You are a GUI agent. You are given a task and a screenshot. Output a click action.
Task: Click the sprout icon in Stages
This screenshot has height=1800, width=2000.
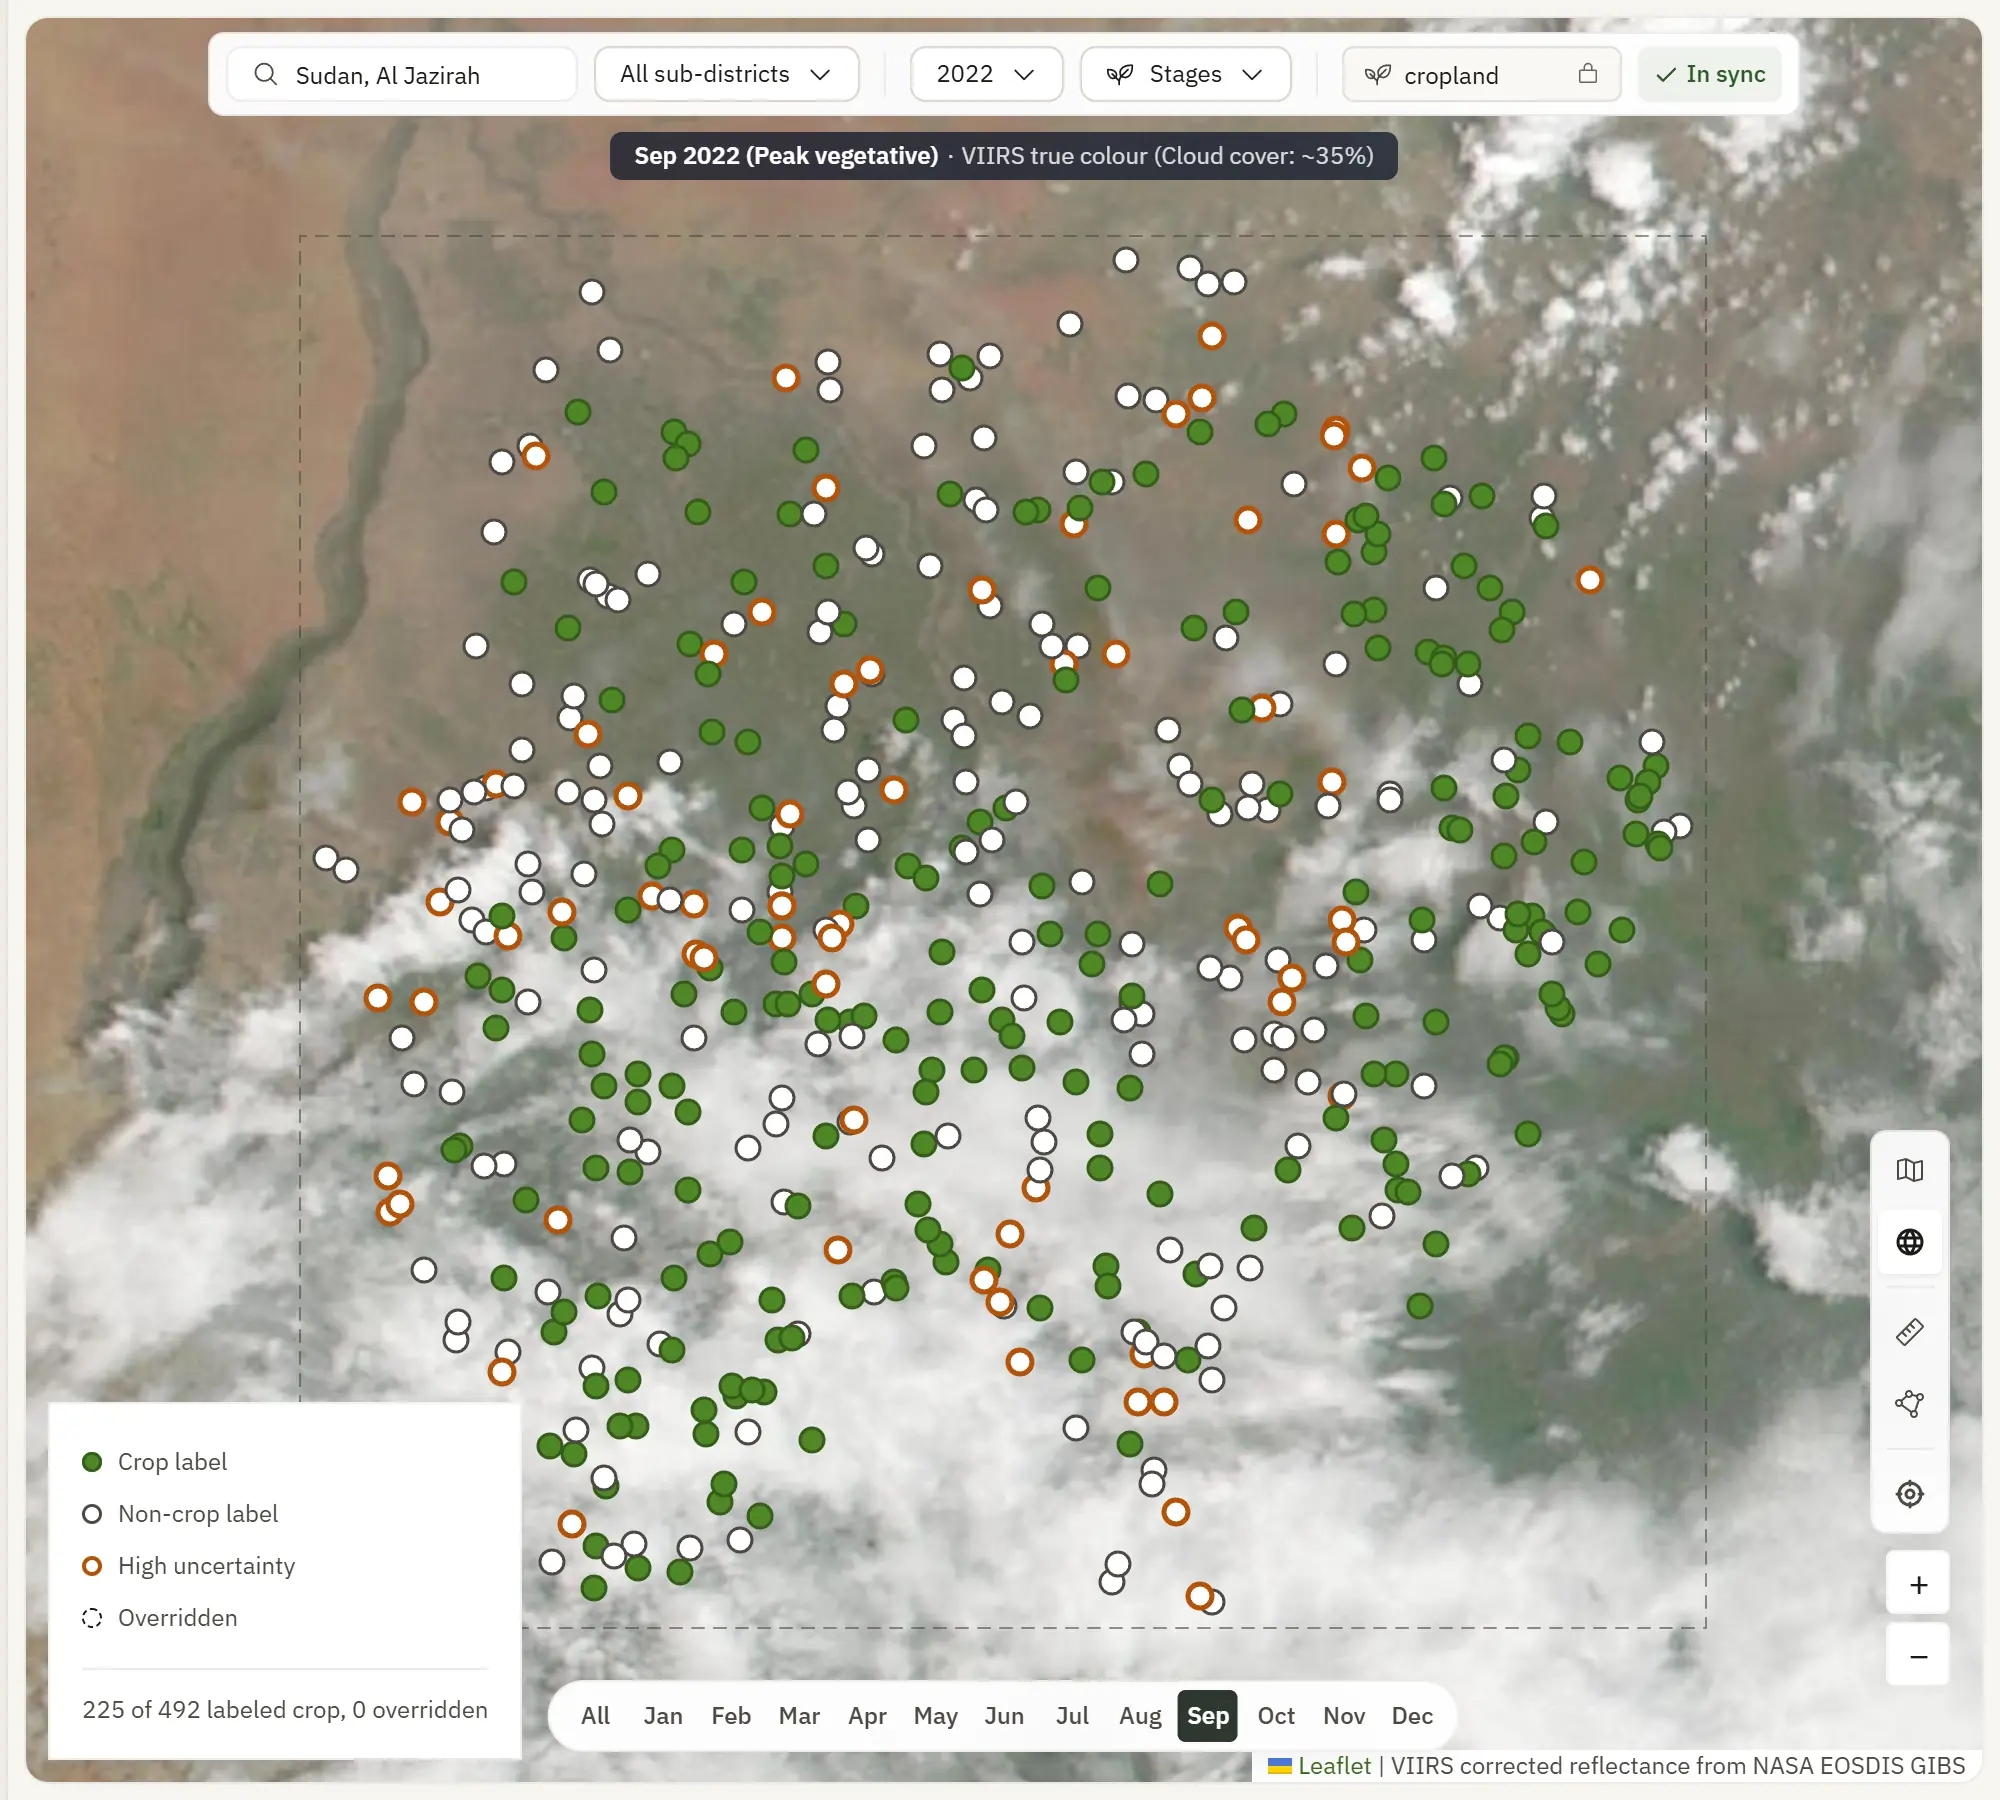(x=1120, y=75)
